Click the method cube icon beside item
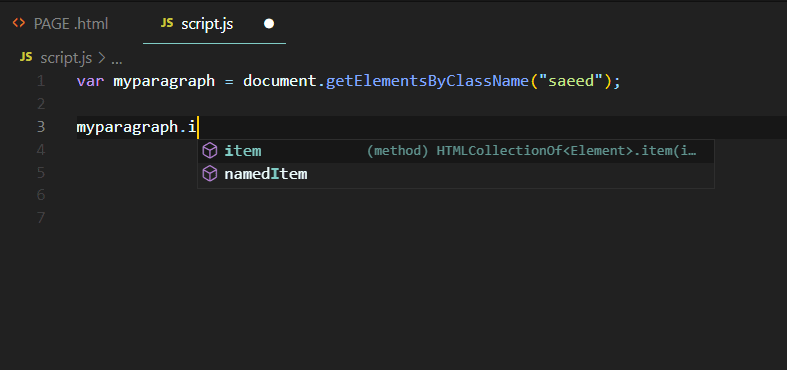The image size is (787, 370). (209, 151)
